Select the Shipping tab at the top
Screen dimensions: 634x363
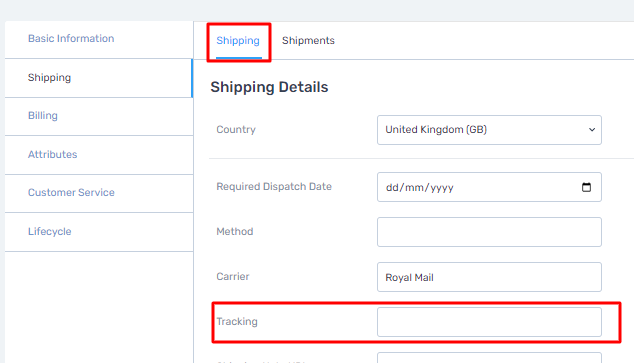[238, 40]
